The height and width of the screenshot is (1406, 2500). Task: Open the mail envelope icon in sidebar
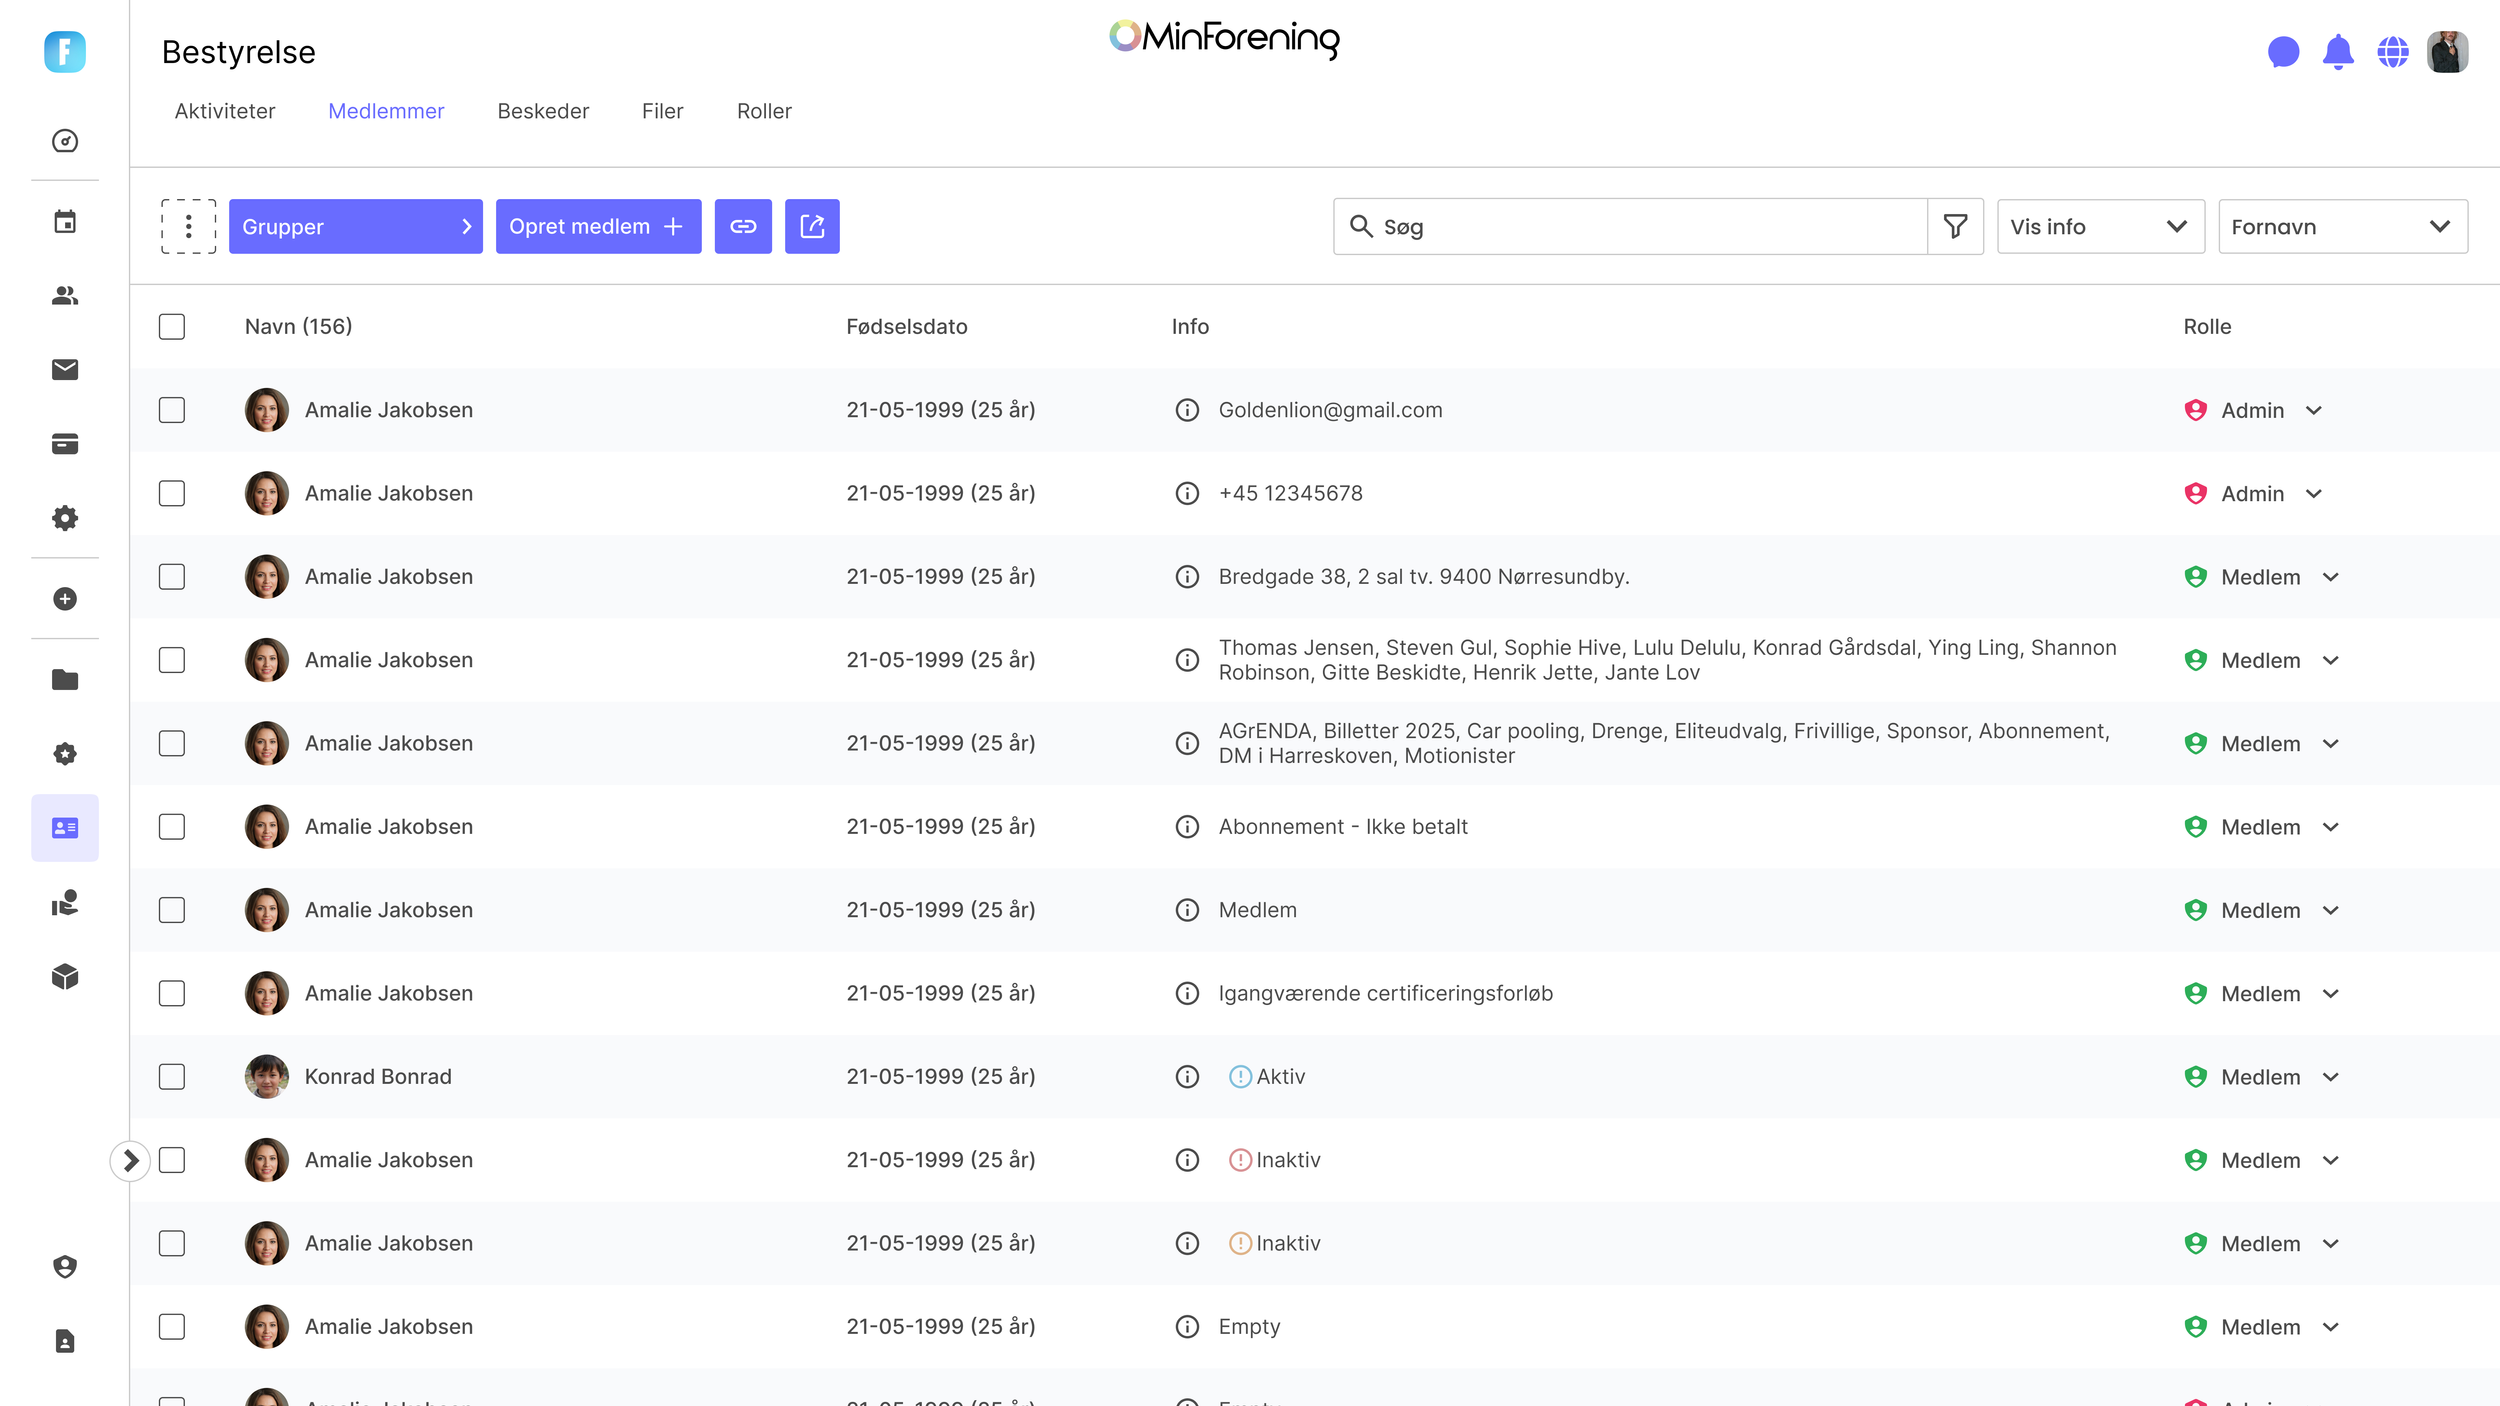[65, 370]
